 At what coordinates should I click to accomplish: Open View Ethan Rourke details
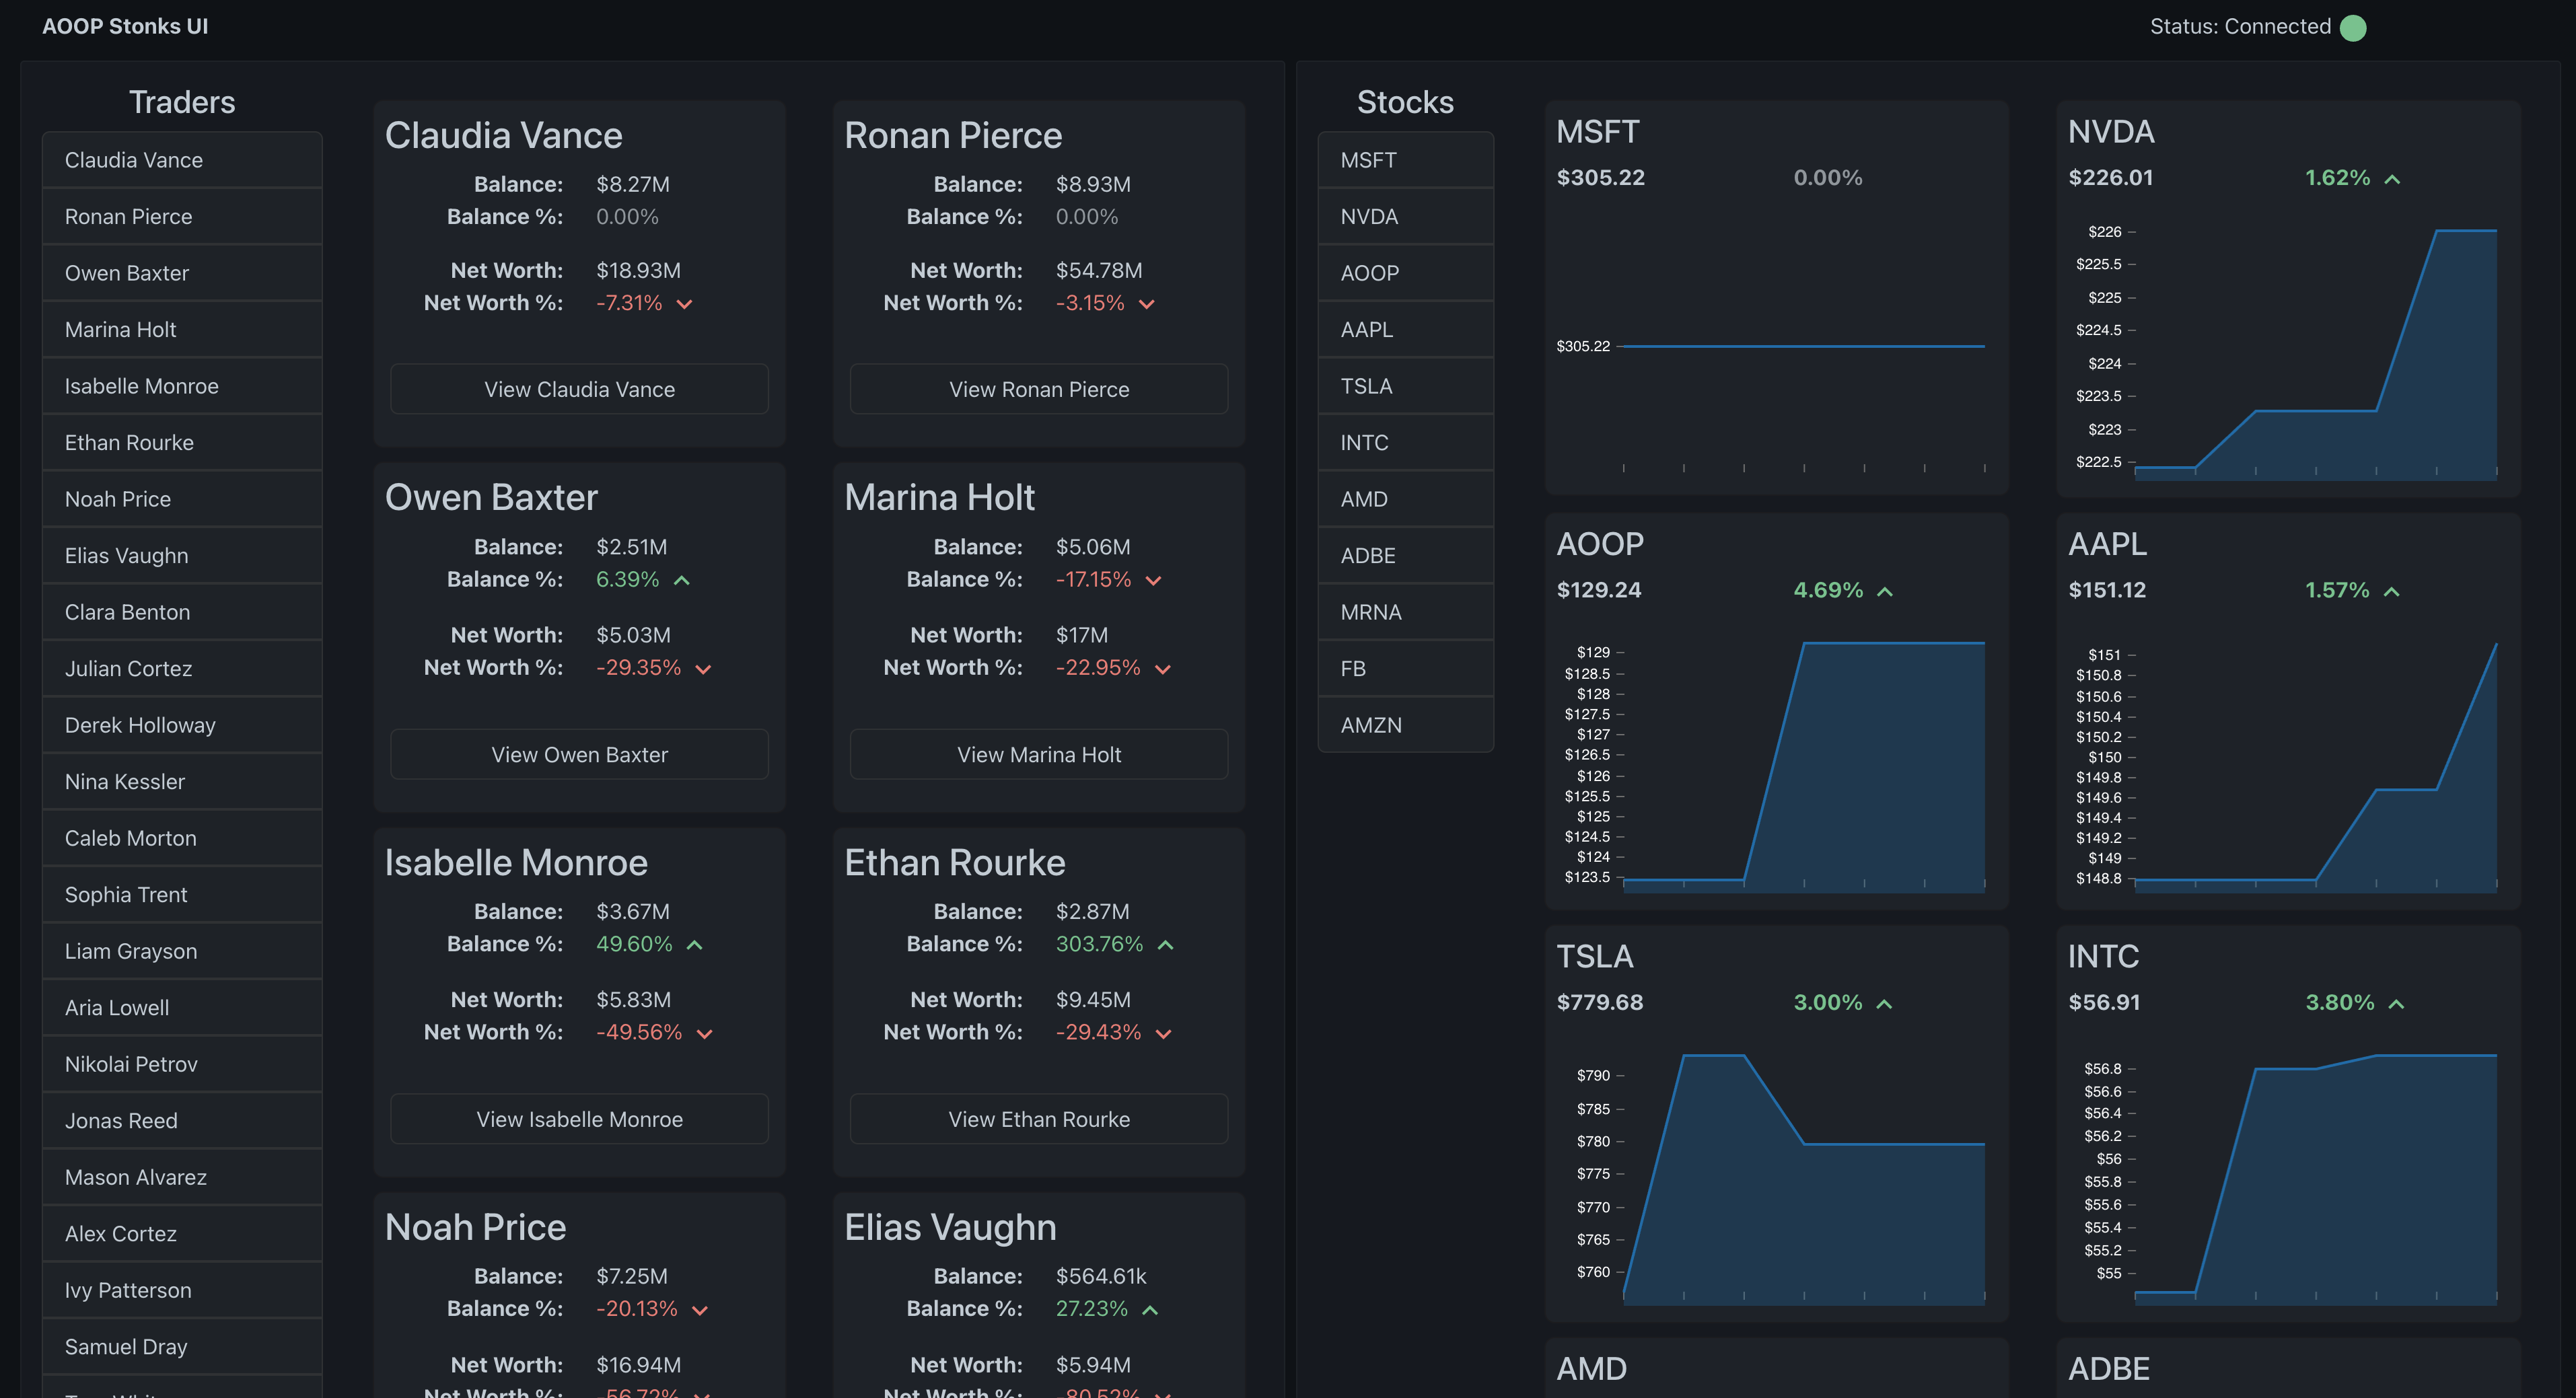(x=1039, y=1119)
